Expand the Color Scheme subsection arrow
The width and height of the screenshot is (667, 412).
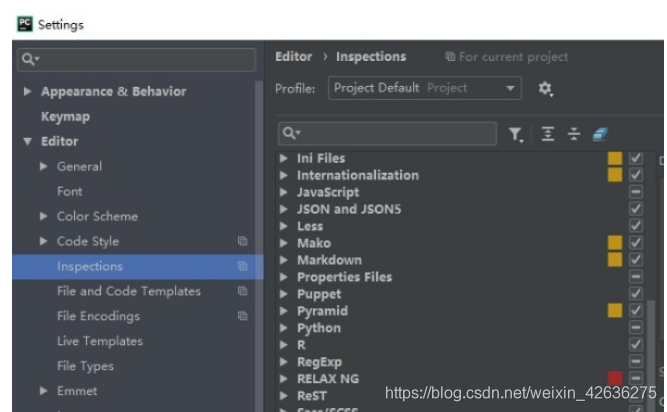tap(43, 216)
